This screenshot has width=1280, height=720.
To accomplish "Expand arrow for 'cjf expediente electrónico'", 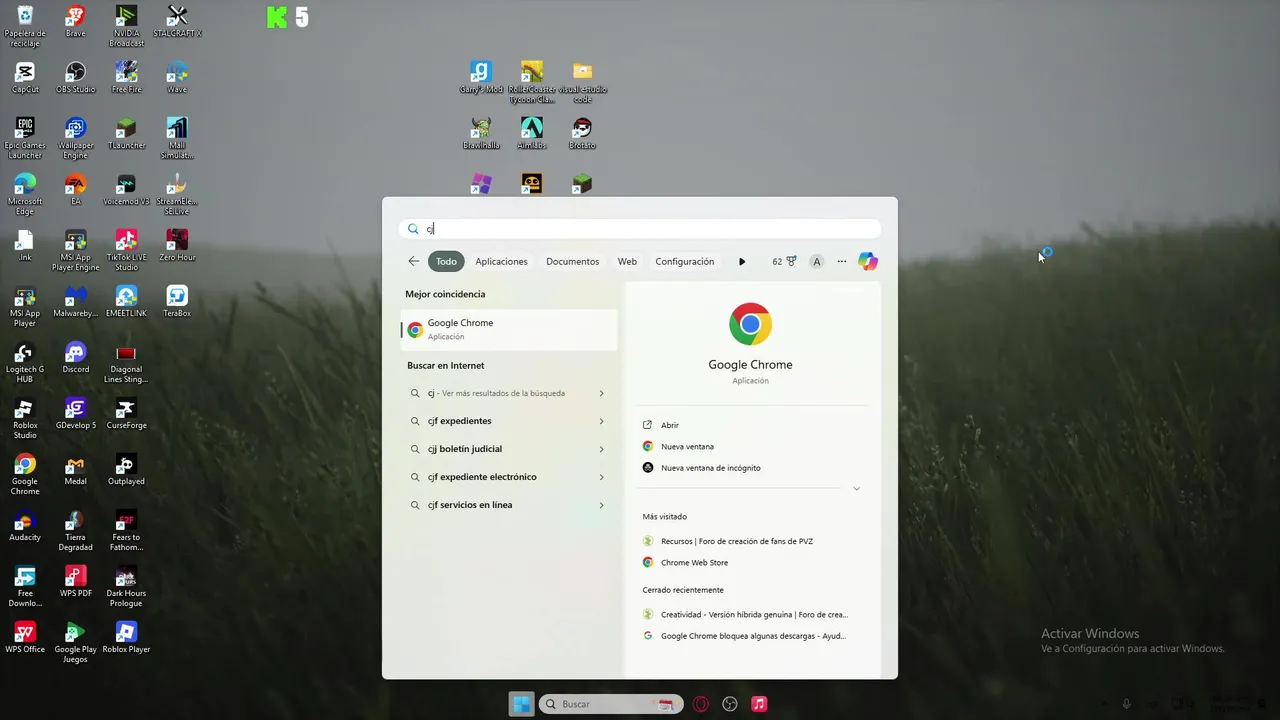I will [601, 477].
